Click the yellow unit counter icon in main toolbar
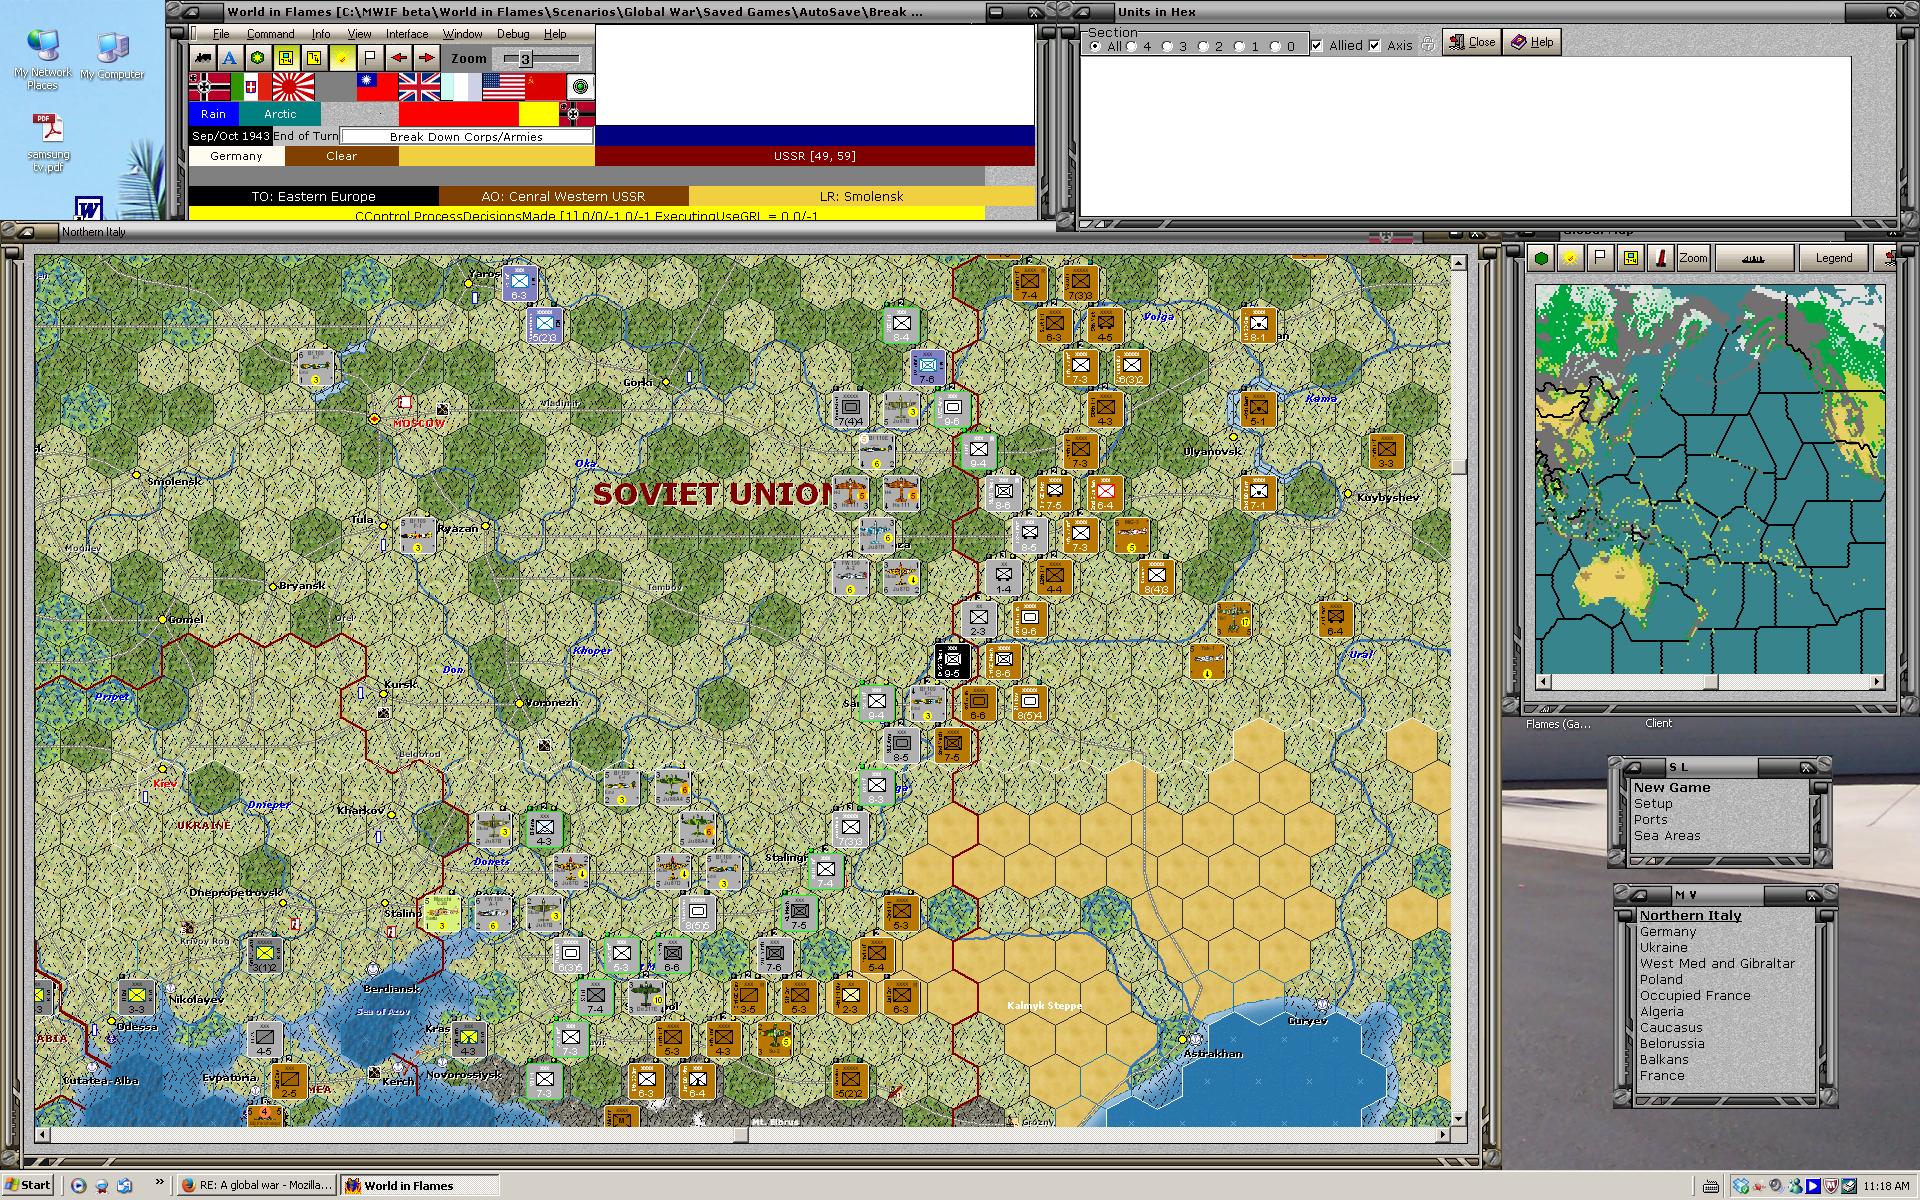Image resolution: width=1920 pixels, height=1200 pixels. 286,58
